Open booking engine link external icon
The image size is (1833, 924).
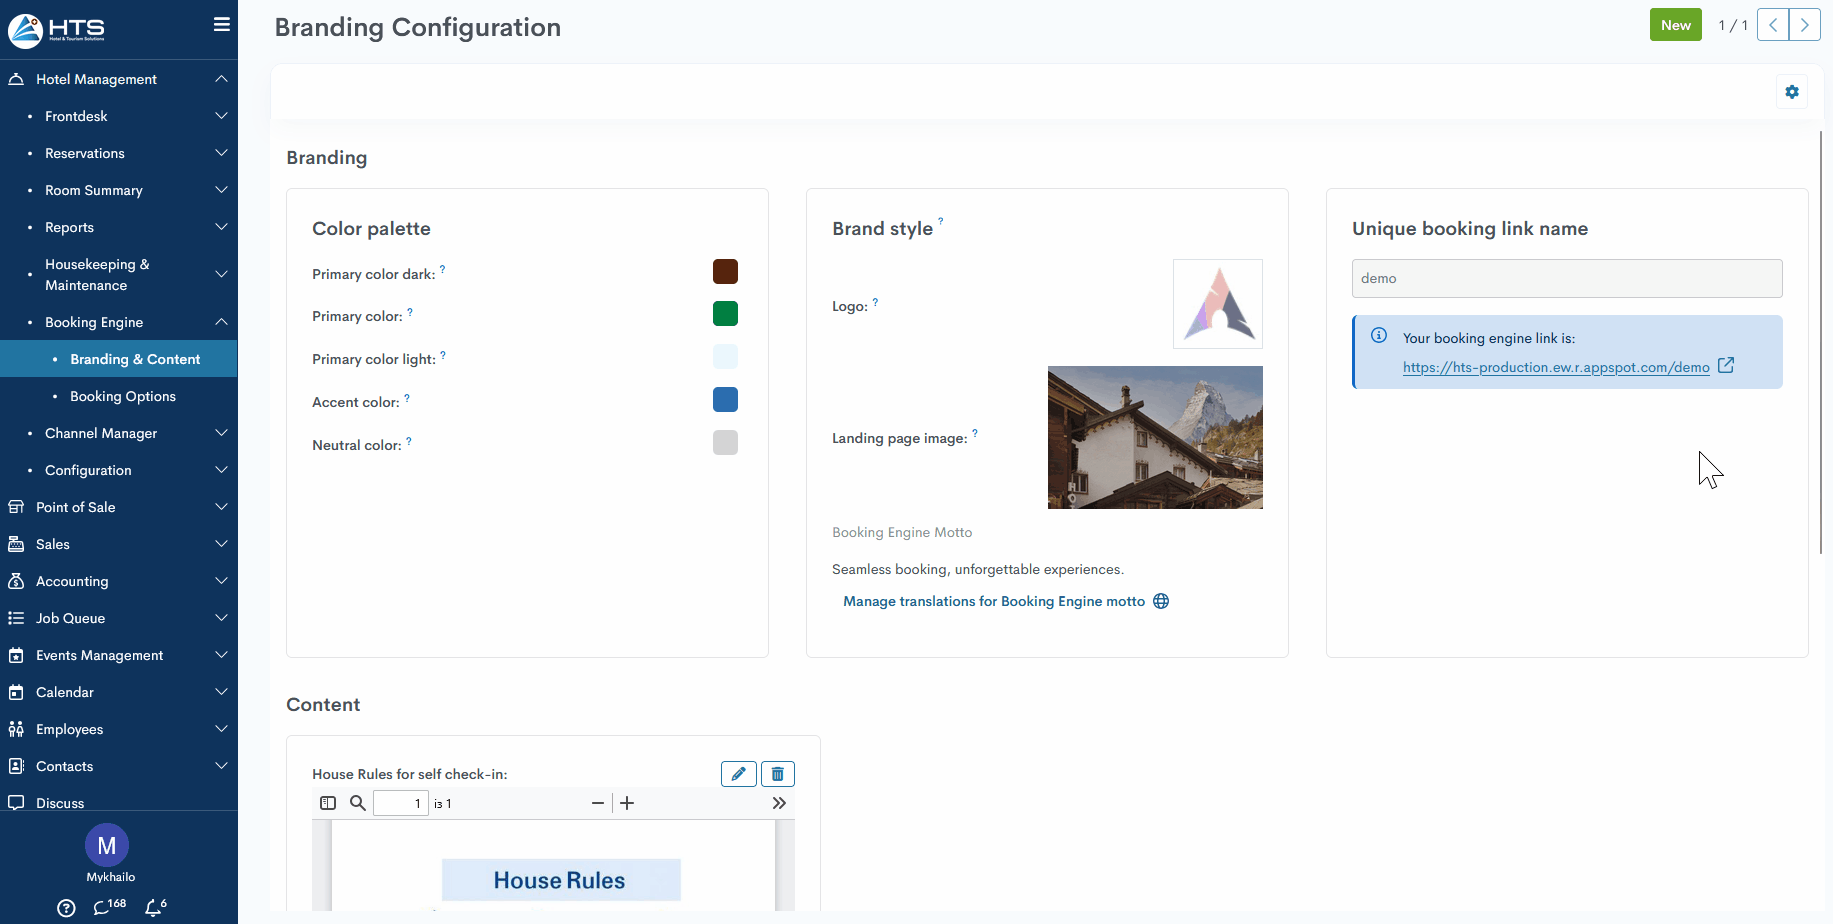click(x=1725, y=366)
